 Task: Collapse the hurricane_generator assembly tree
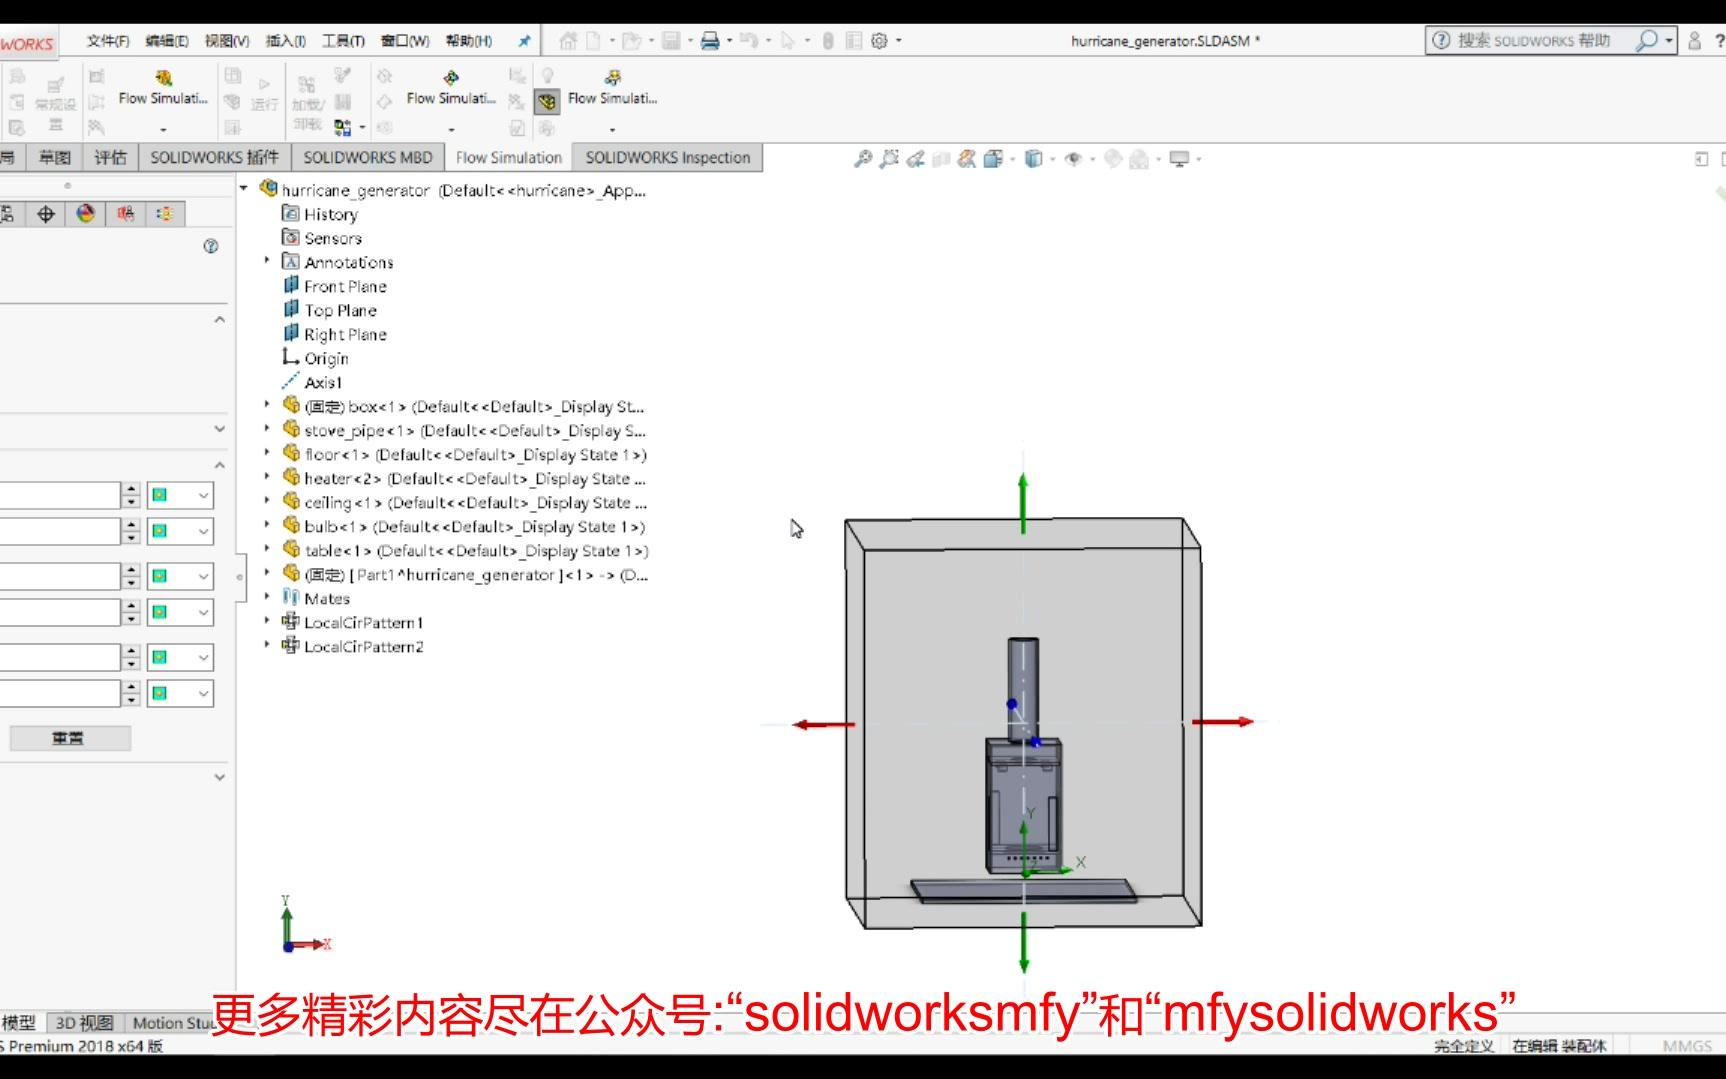pyautogui.click(x=242, y=188)
